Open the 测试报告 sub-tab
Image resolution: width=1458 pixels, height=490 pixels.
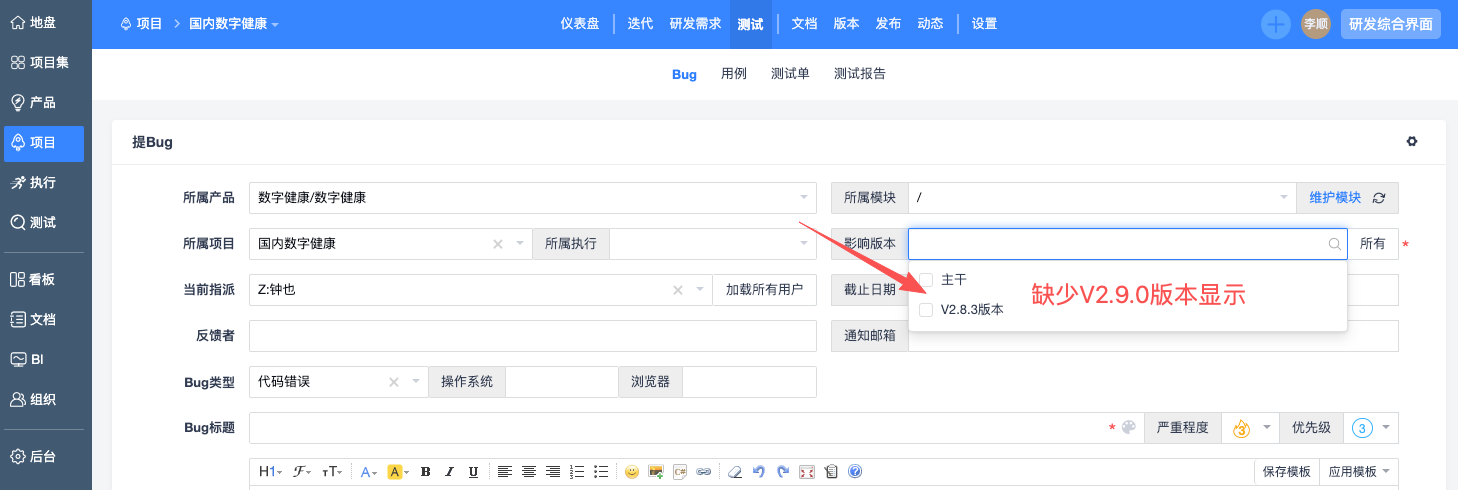pyautogui.click(x=860, y=74)
